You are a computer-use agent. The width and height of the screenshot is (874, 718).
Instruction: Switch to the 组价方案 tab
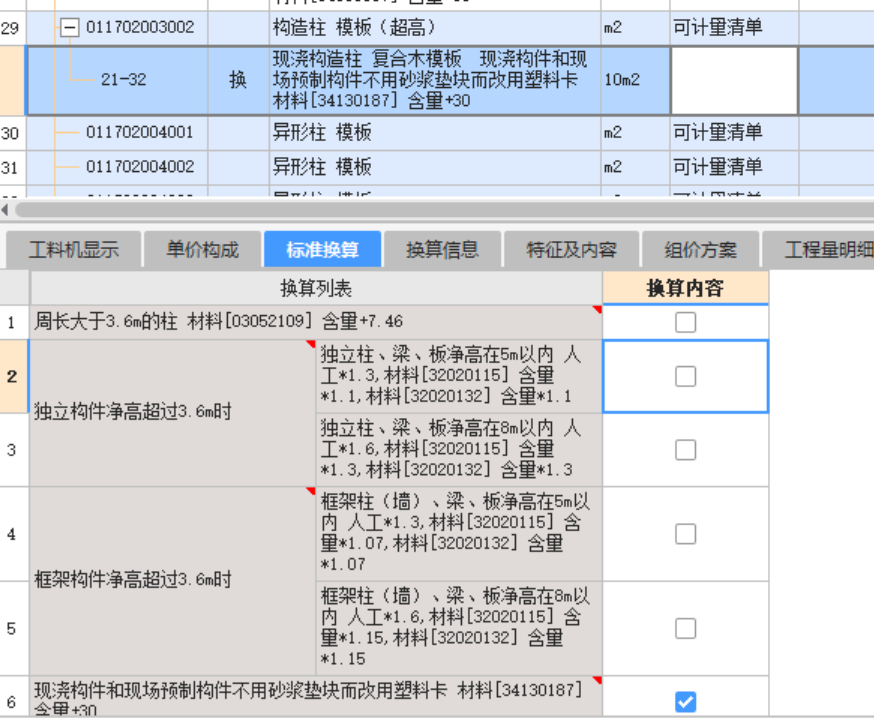700,249
